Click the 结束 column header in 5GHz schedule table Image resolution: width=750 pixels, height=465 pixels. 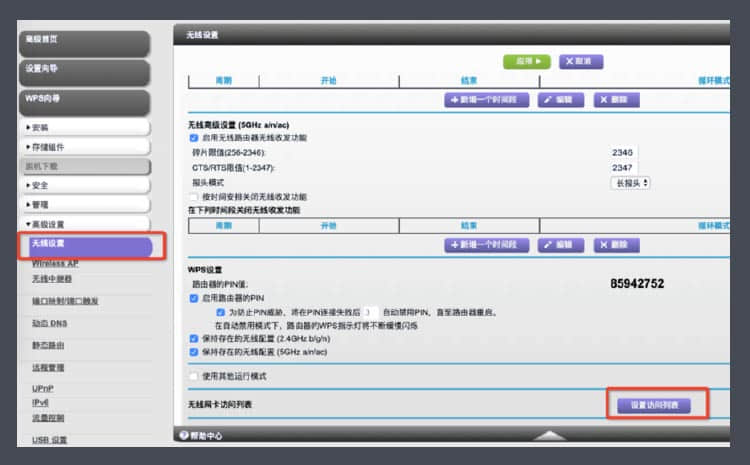469,226
